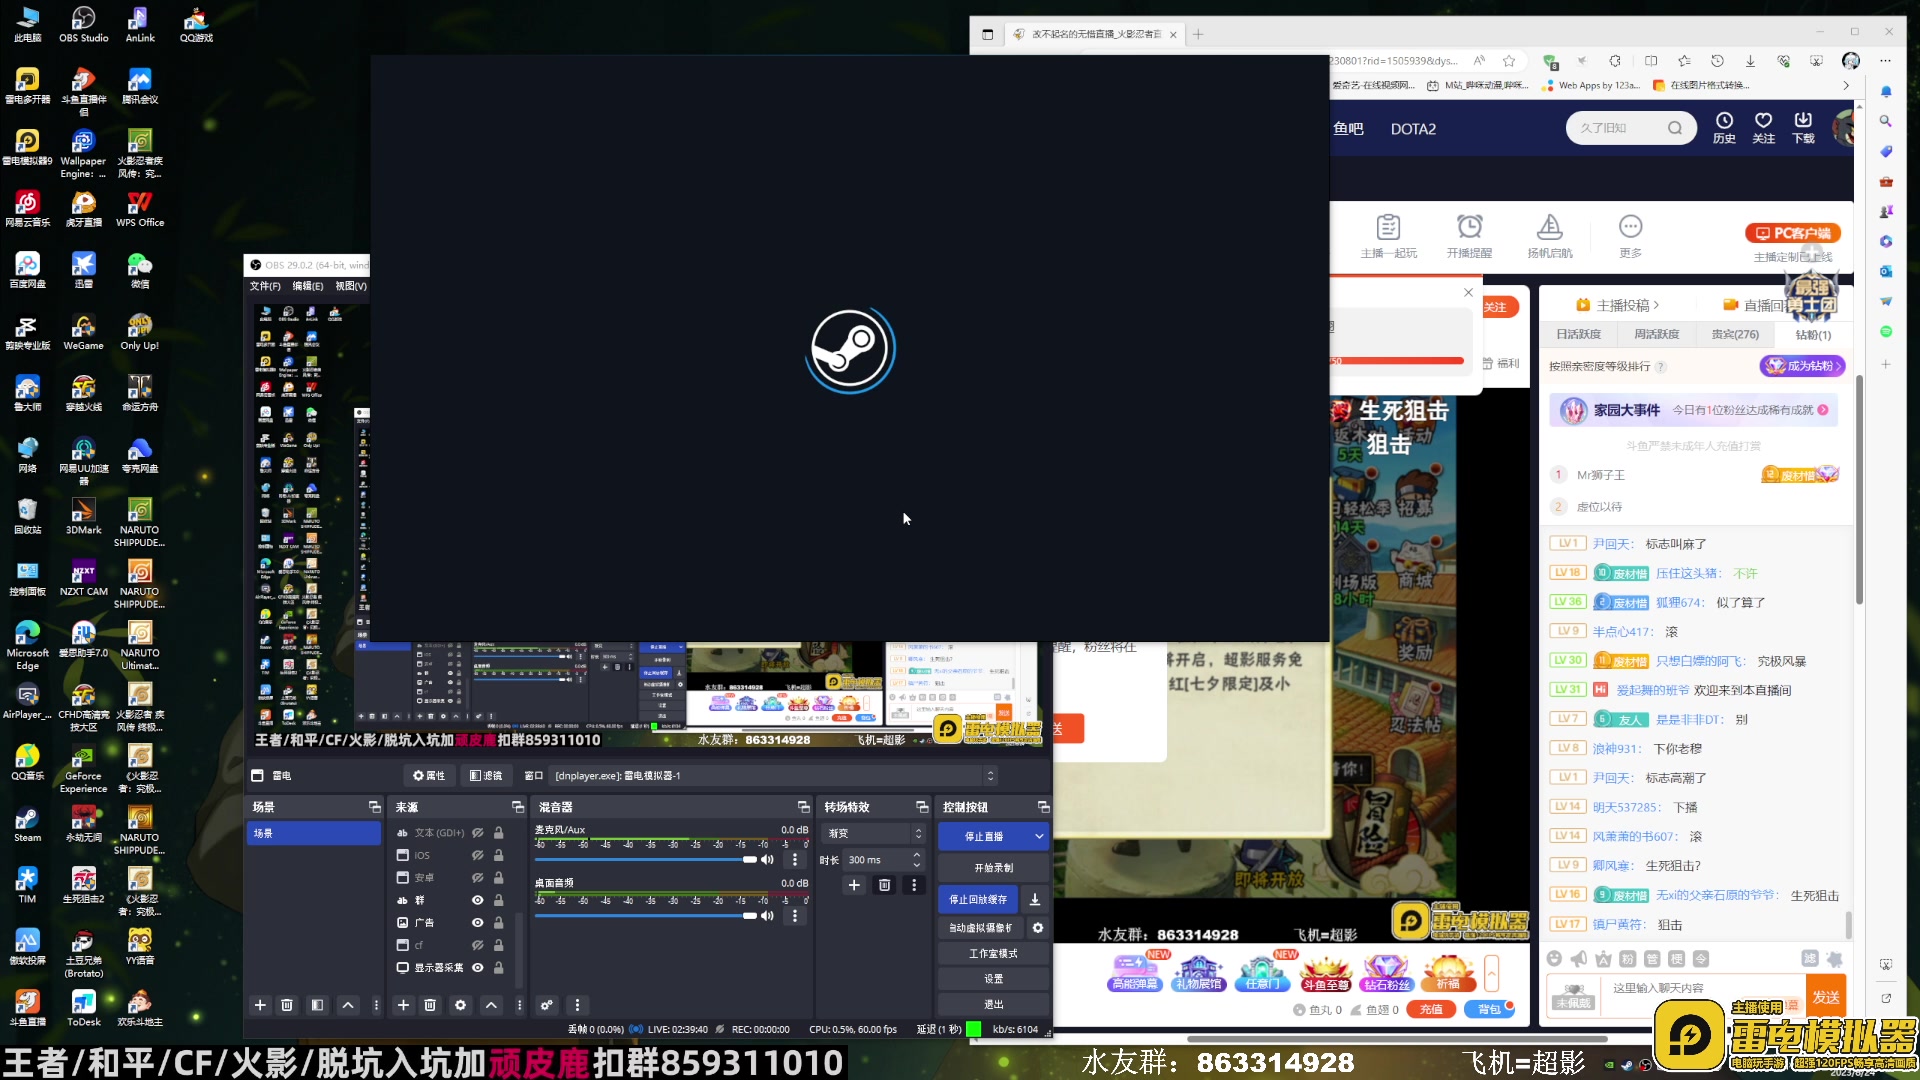The image size is (1920, 1080).
Task: Adjust 桌面音频 volume slider
Action: click(645, 916)
